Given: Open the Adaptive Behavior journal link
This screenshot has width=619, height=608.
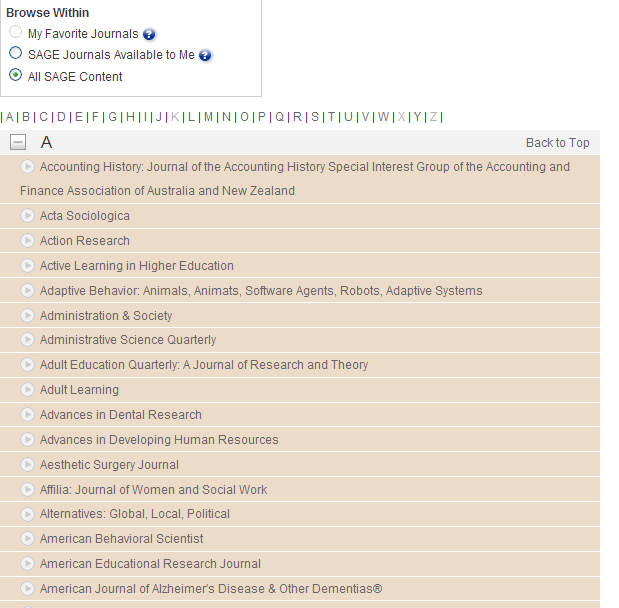Looking at the screenshot, I should coord(261,291).
